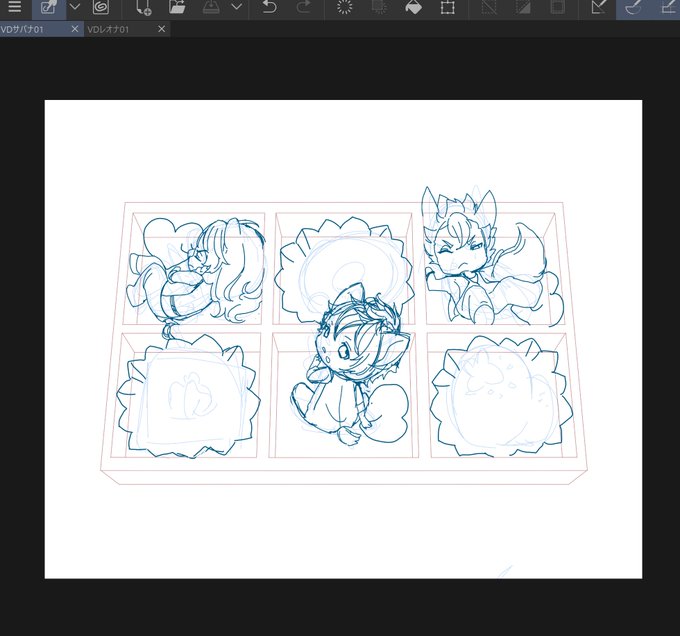The image size is (680, 636).
Task: Click the Invert Selection icon
Action: coord(523,7)
